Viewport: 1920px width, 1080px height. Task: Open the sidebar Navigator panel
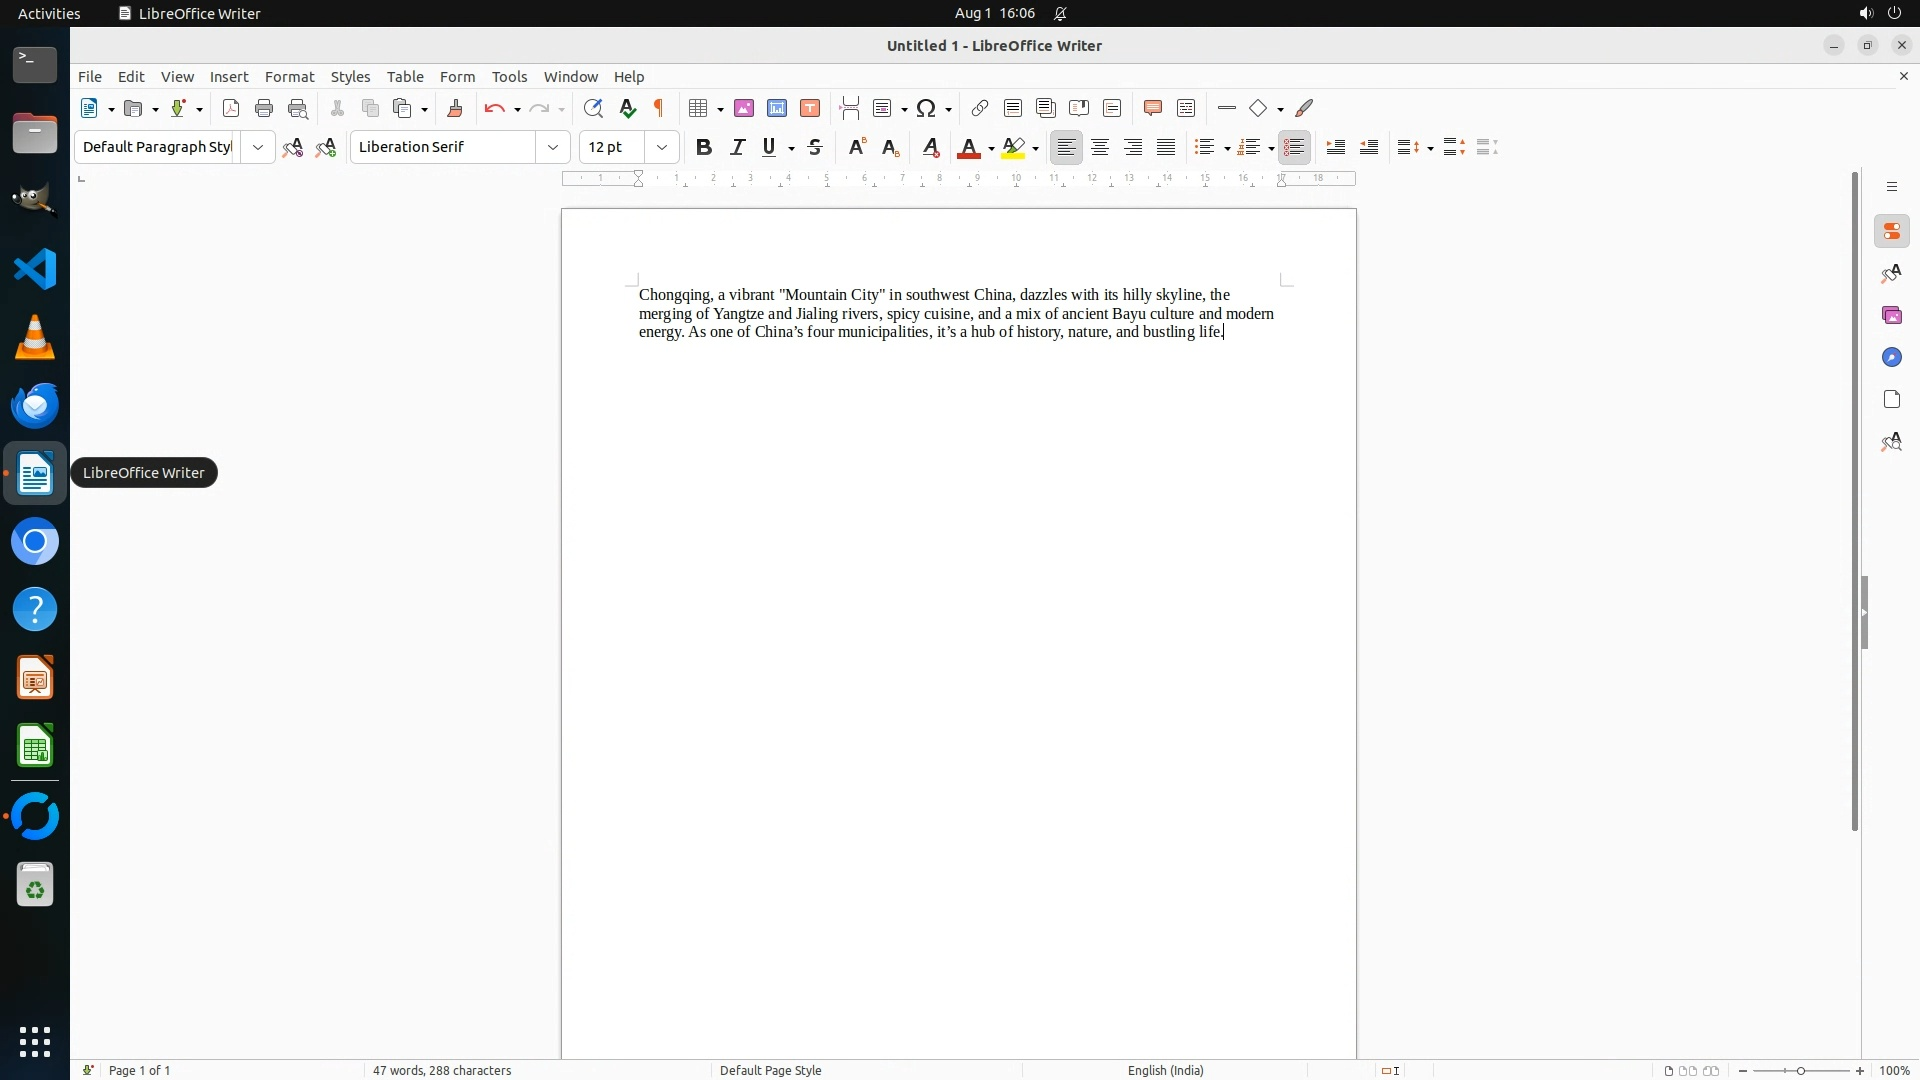click(1891, 358)
